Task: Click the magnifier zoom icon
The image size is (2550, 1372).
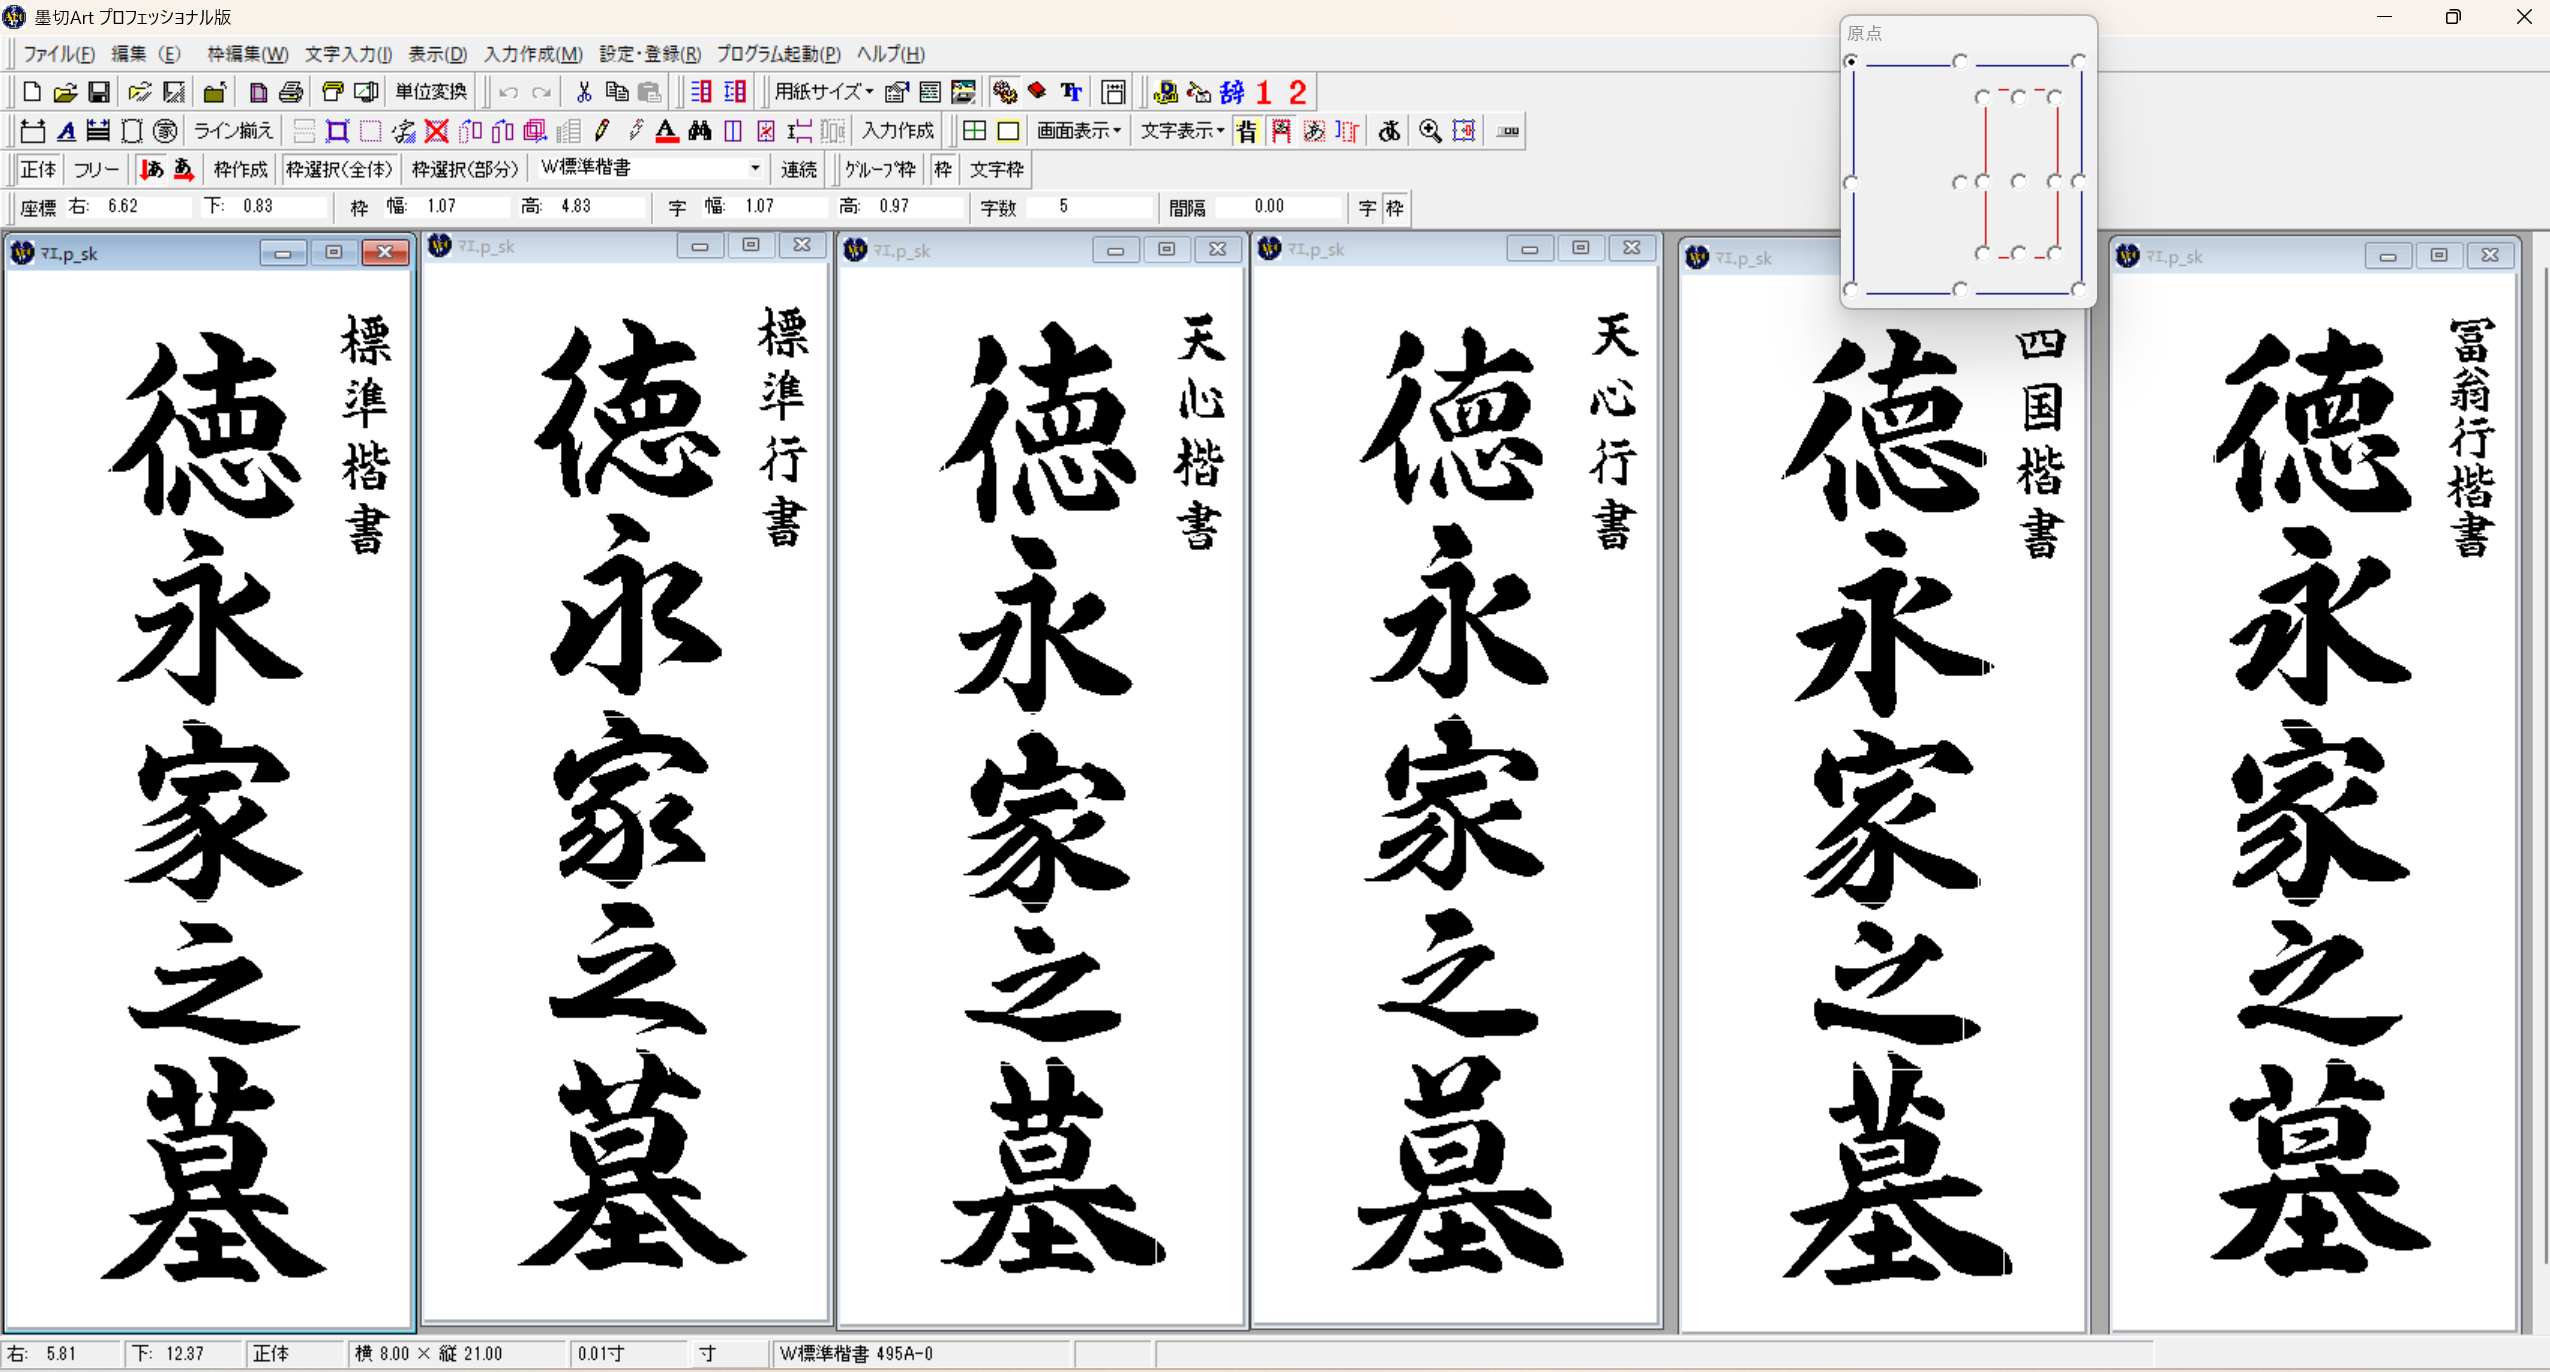Action: [x=1430, y=131]
